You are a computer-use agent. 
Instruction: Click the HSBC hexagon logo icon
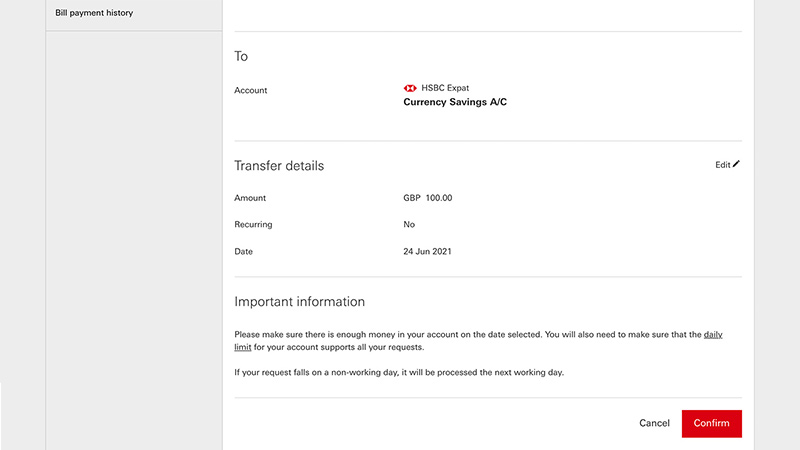click(x=410, y=88)
